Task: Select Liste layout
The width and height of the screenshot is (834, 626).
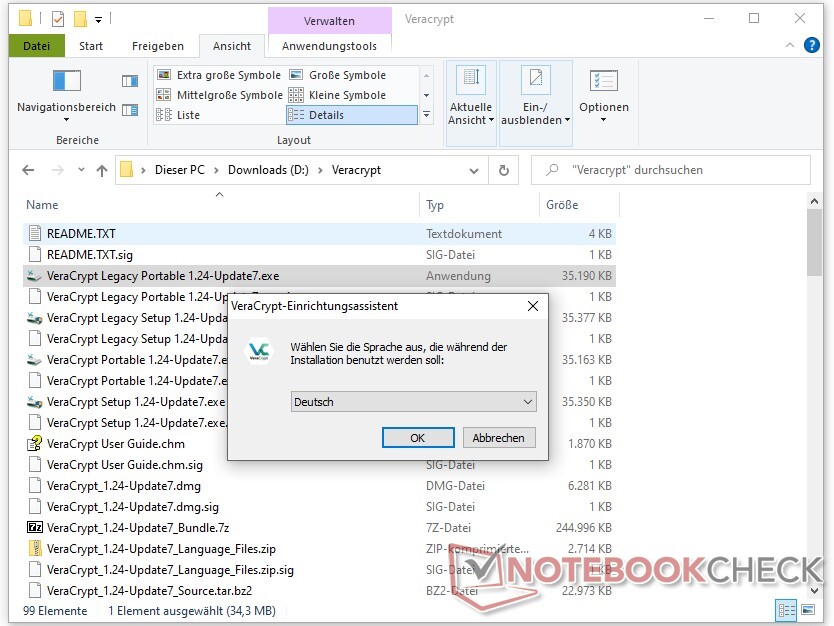Action: click(x=178, y=115)
